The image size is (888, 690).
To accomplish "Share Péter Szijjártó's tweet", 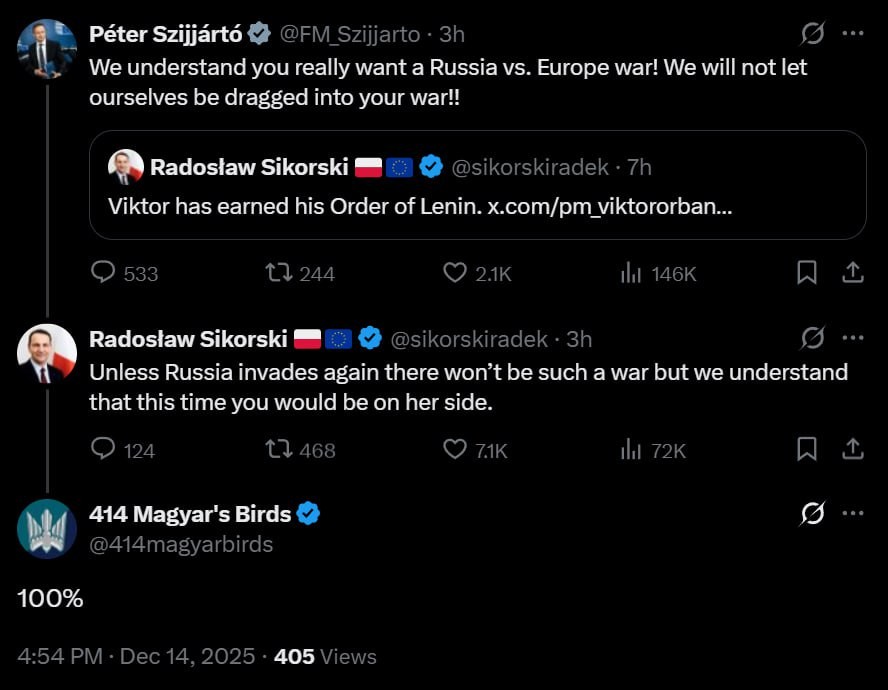I will coord(853,273).
